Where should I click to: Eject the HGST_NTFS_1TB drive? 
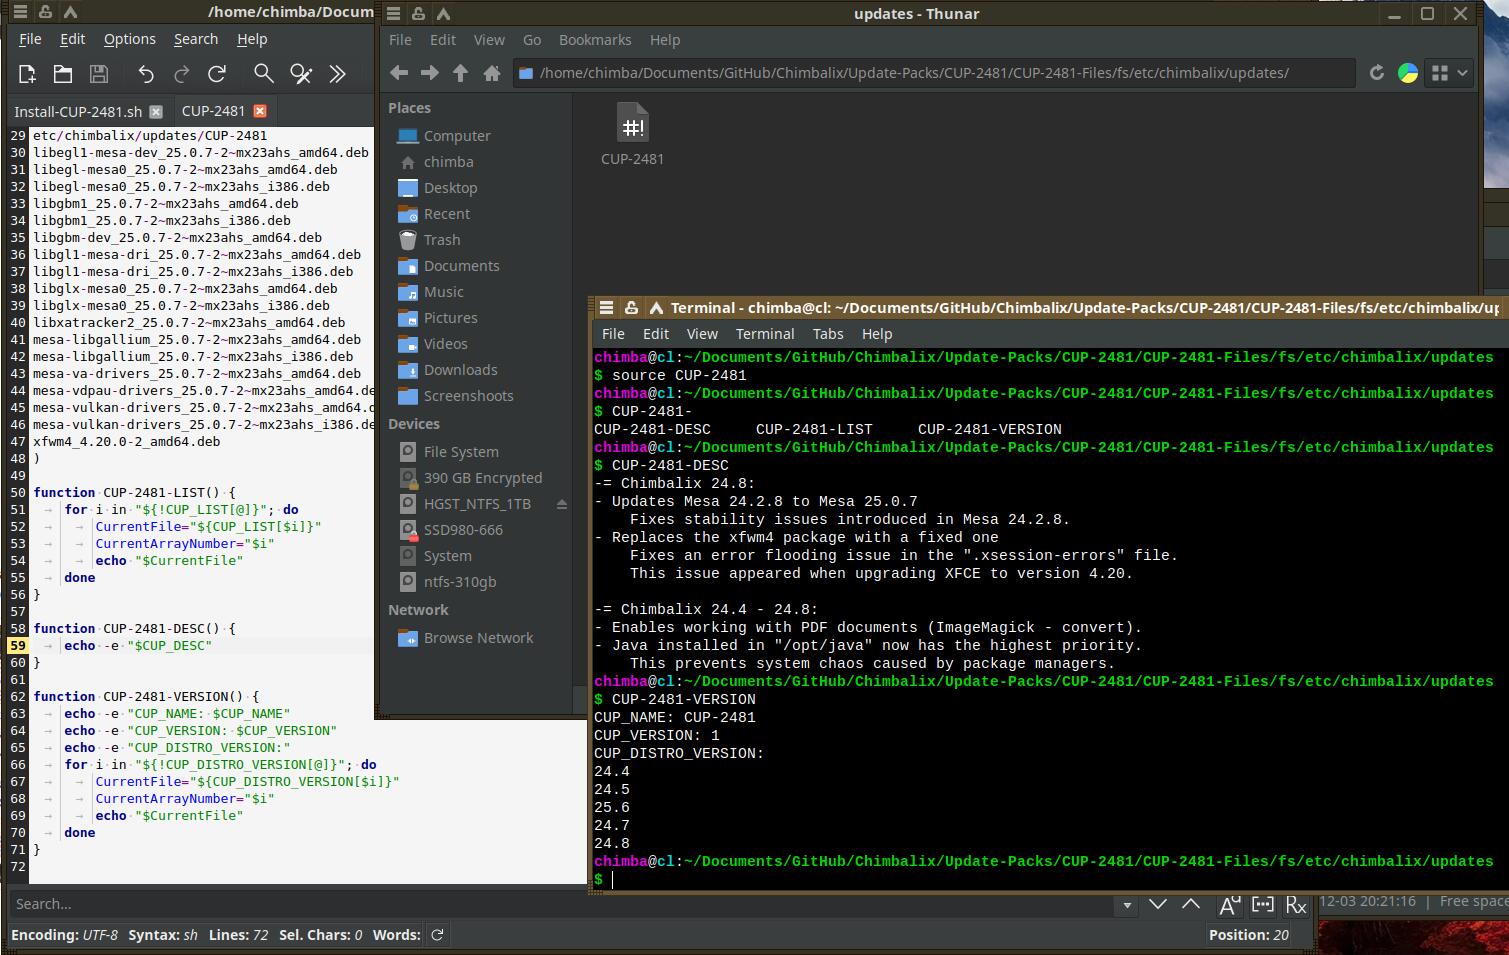point(562,505)
